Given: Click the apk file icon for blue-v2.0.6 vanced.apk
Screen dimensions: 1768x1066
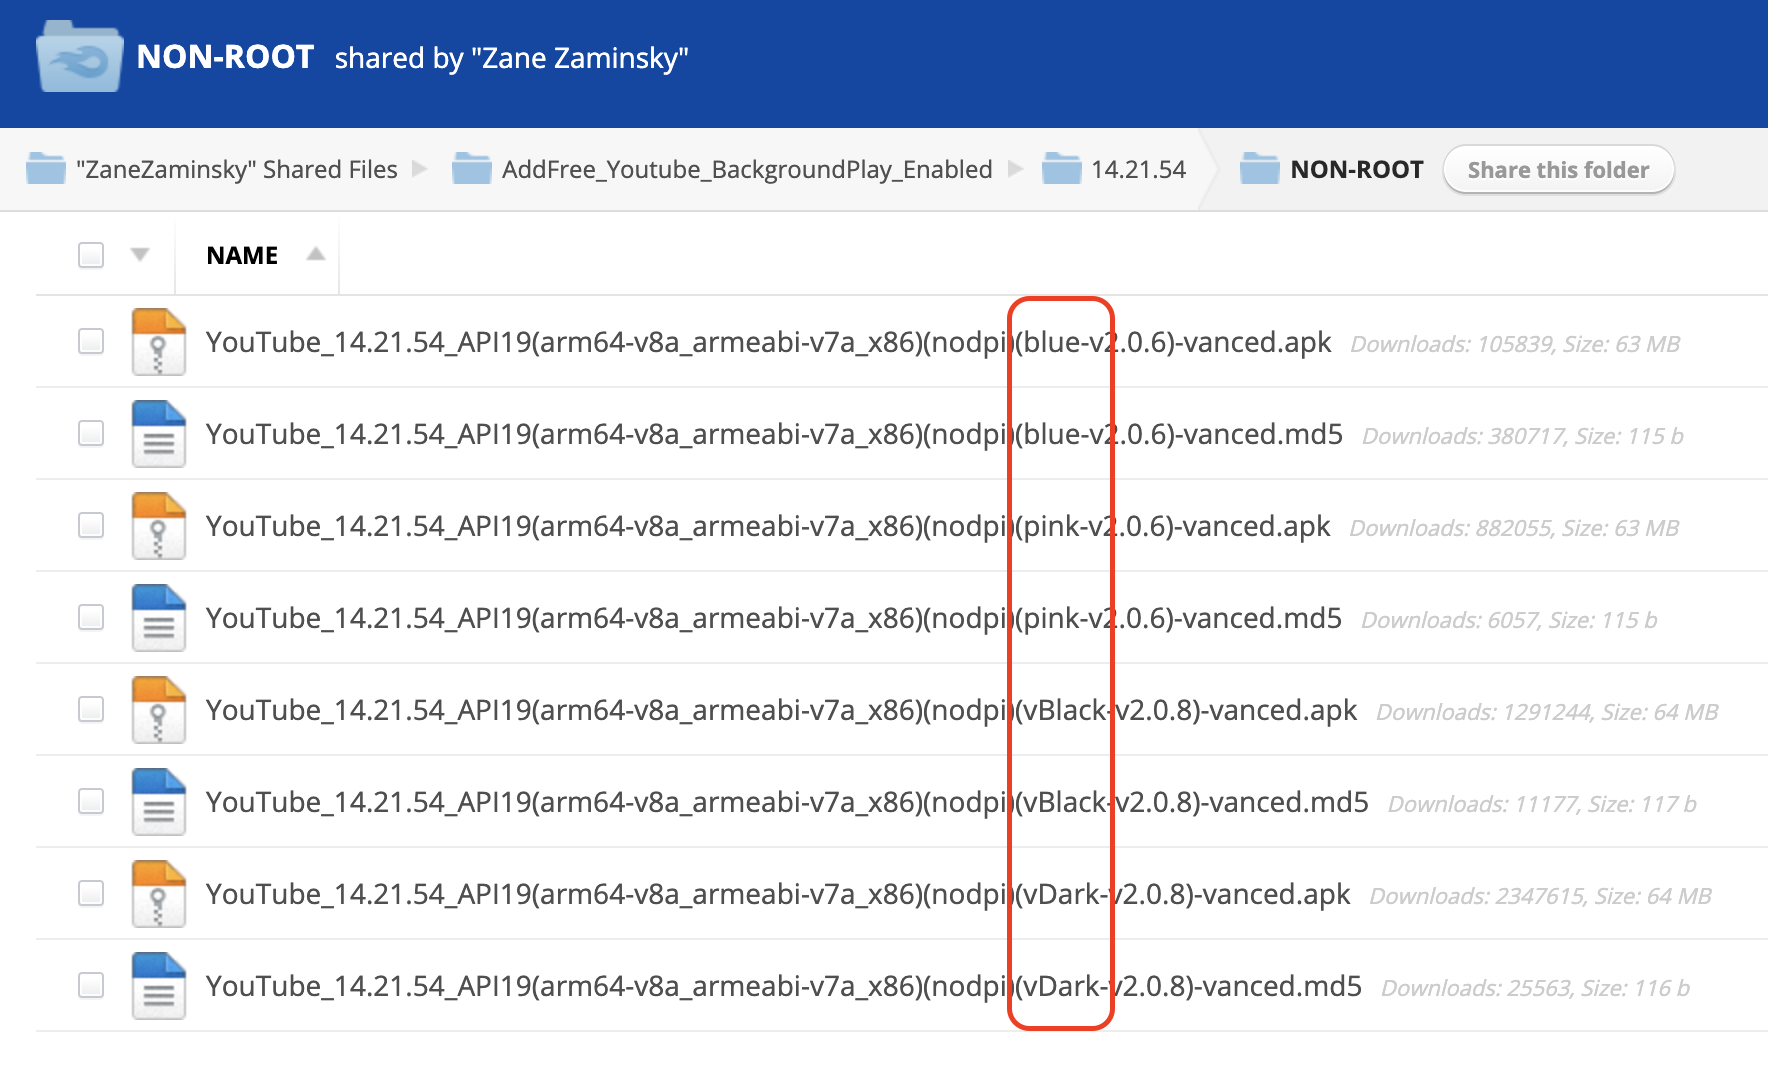Looking at the screenshot, I should [158, 342].
